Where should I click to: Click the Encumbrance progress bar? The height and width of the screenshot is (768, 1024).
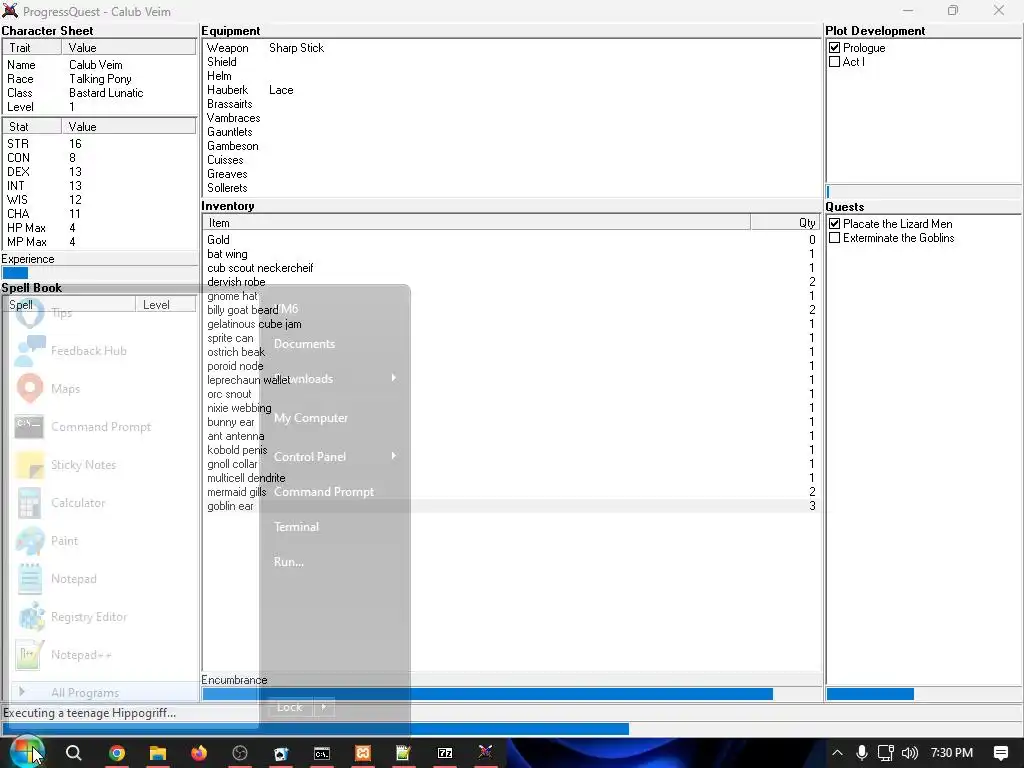point(511,694)
